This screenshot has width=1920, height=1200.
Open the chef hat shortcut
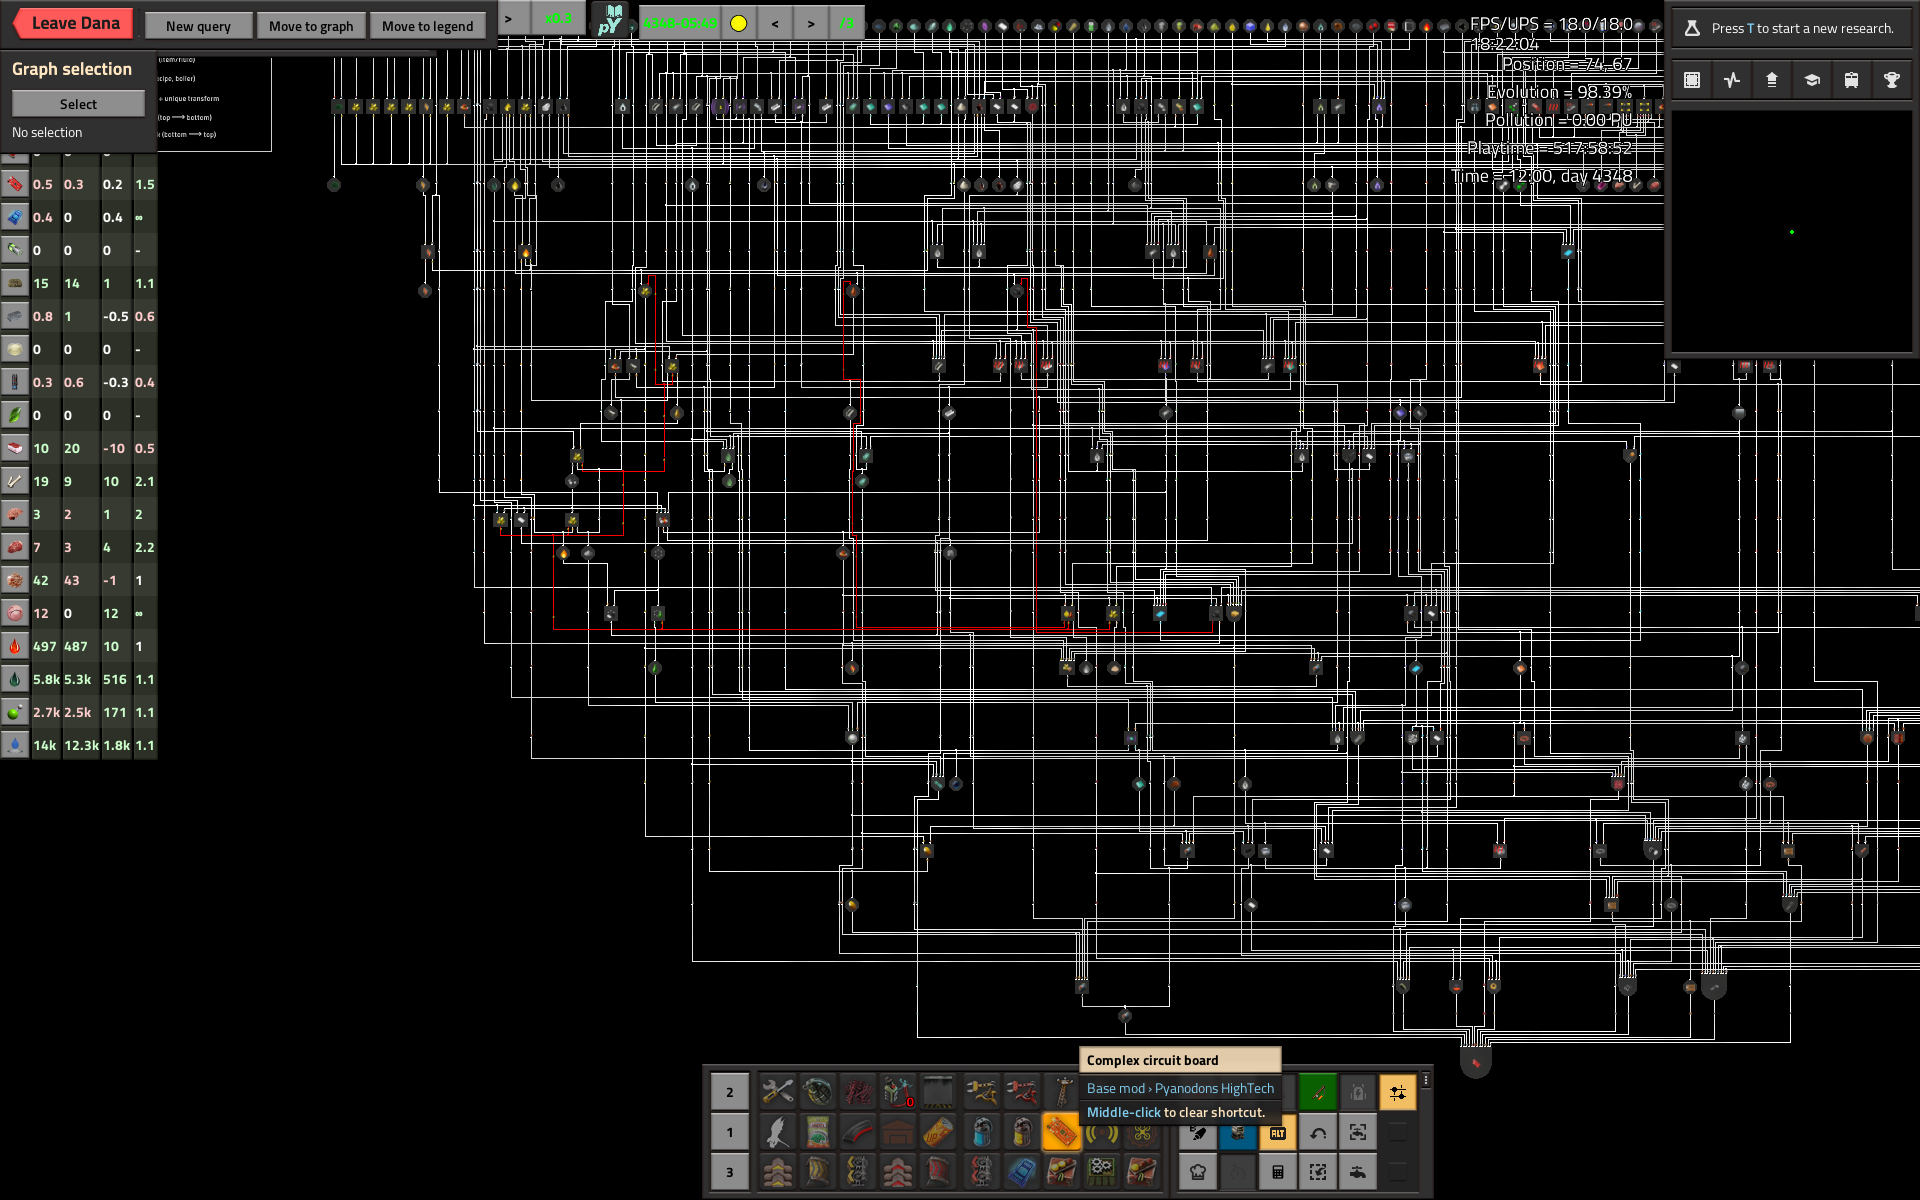pyautogui.click(x=1198, y=1172)
